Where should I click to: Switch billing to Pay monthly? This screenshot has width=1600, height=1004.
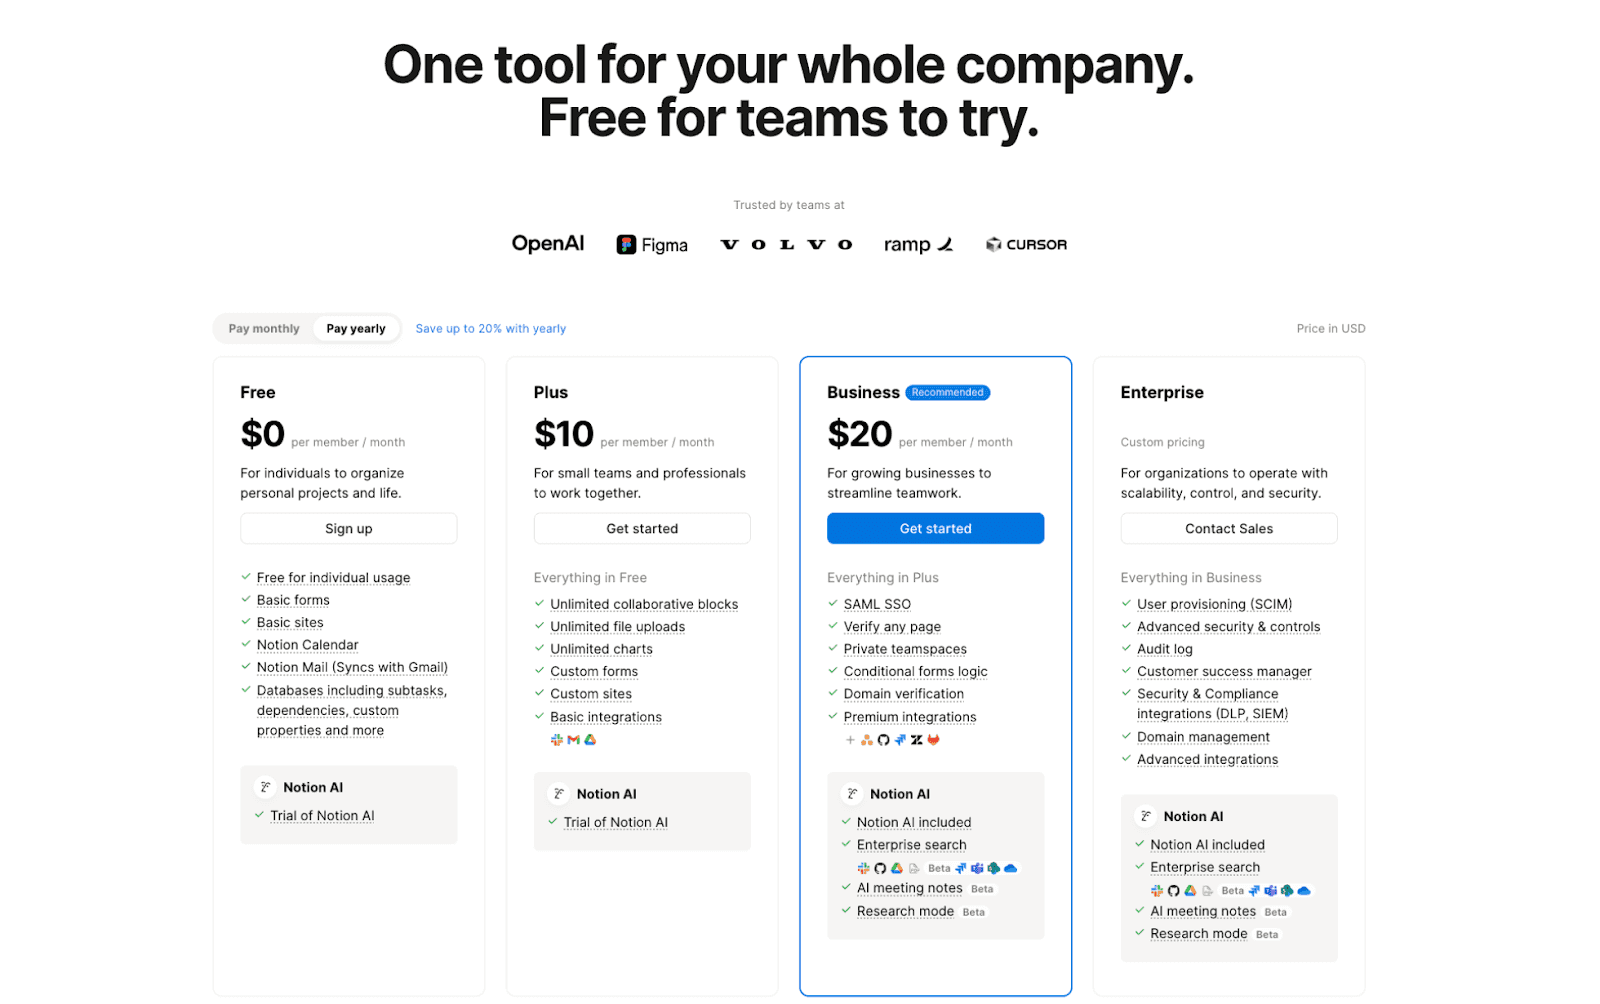262,328
